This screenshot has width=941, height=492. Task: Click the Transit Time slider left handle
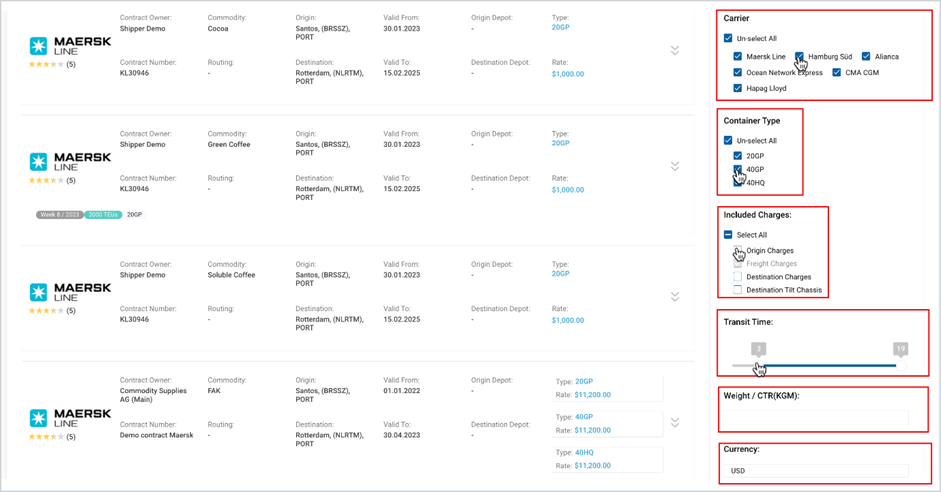pyautogui.click(x=759, y=365)
